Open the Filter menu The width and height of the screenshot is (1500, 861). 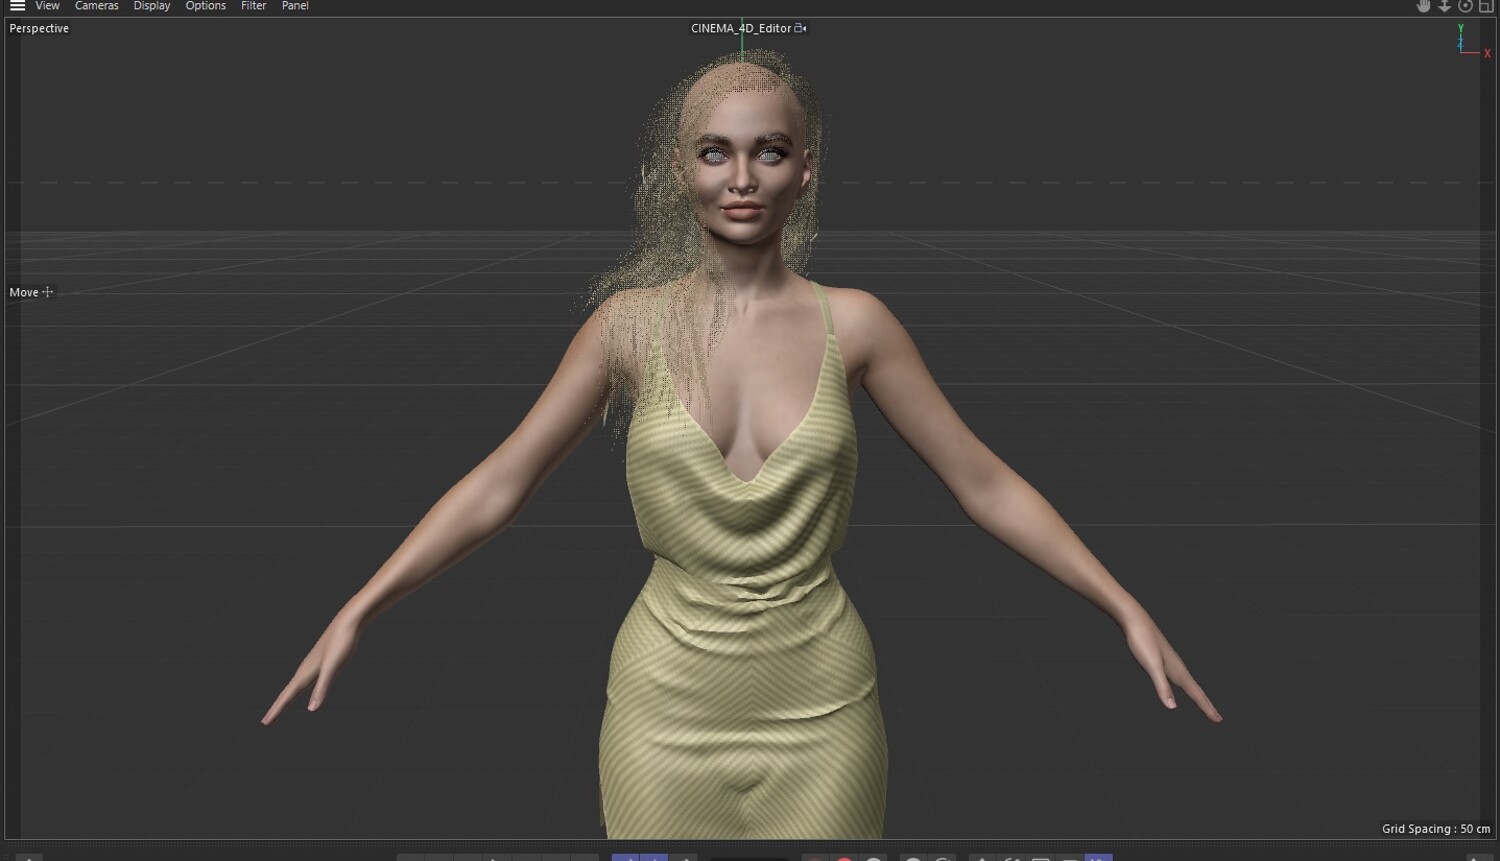(x=253, y=6)
